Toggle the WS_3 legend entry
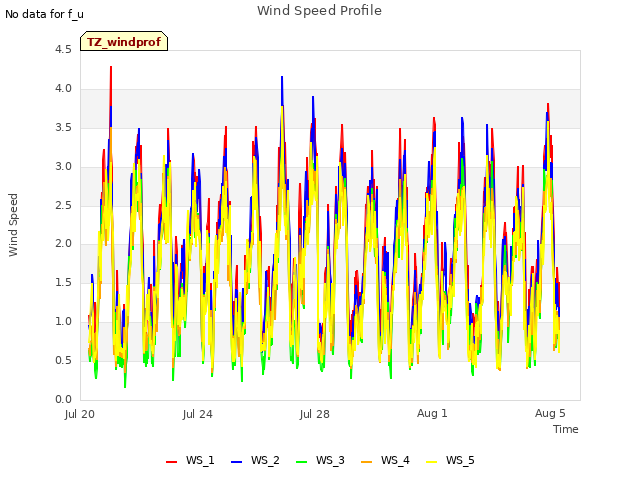Viewport: 640px width, 480px height. point(320,460)
